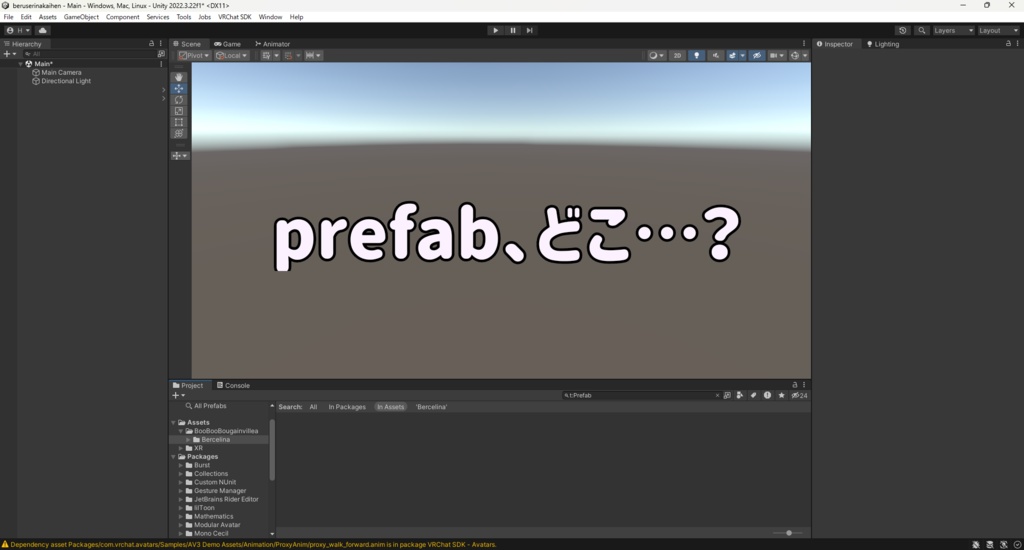Select the Rect tool
Image resolution: width=1024 pixels, height=550 pixels.
click(178, 122)
